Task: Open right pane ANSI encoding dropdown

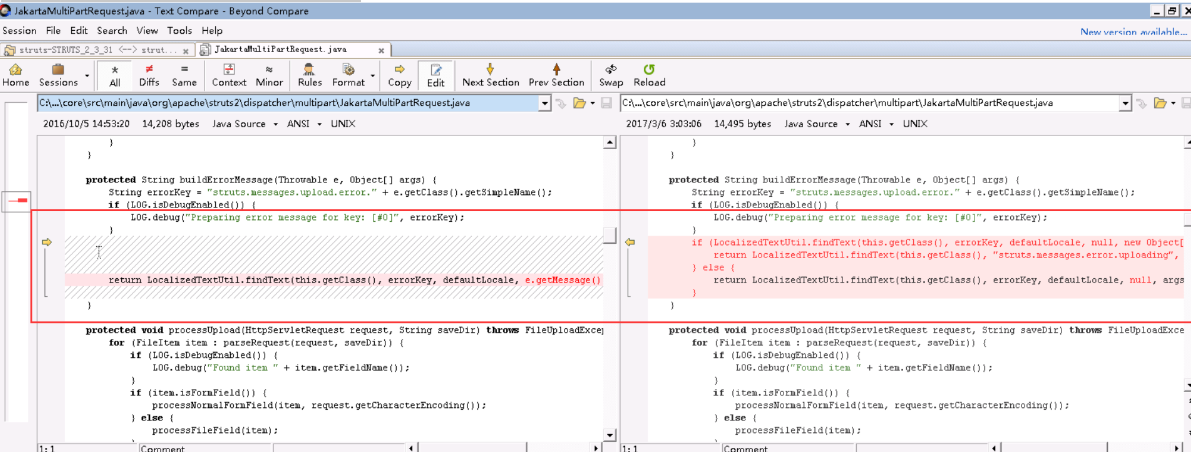Action: point(877,124)
